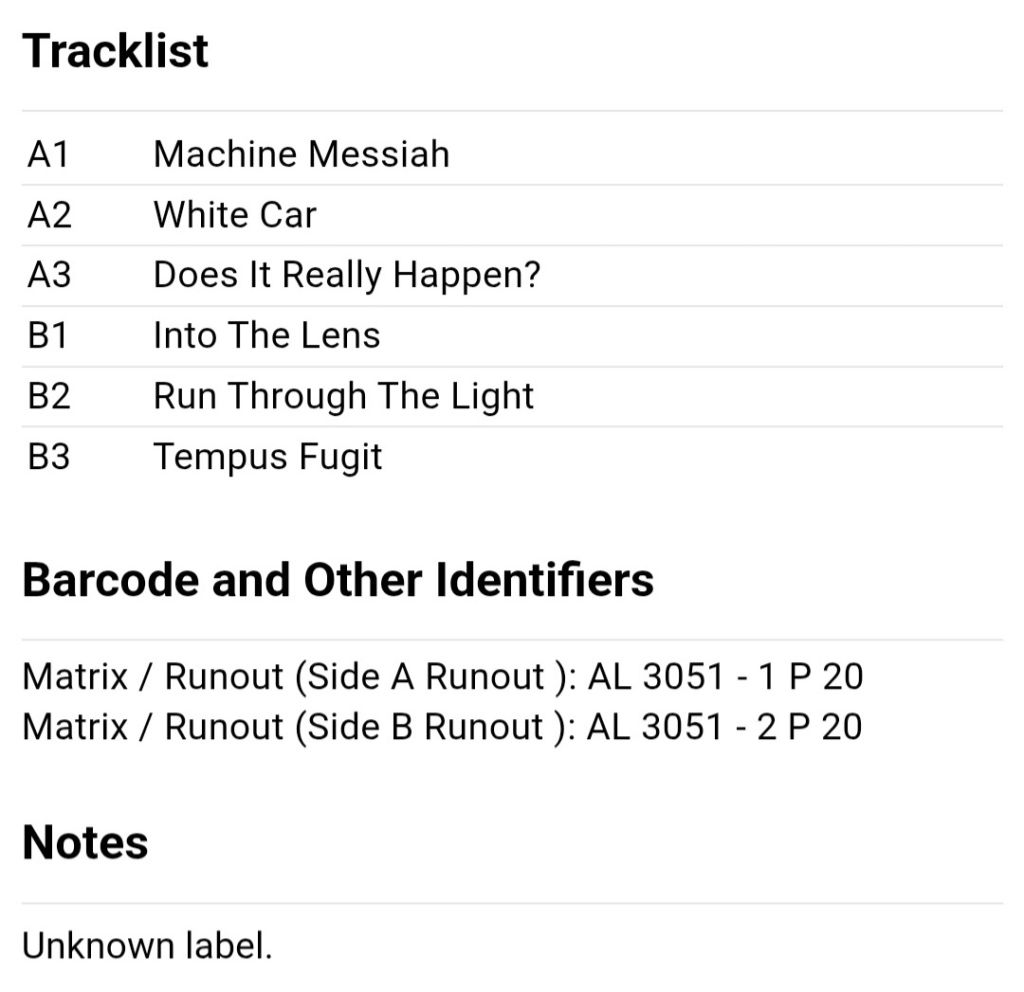
Task: Select the Side A Runout matrix line
Action: 443,676
